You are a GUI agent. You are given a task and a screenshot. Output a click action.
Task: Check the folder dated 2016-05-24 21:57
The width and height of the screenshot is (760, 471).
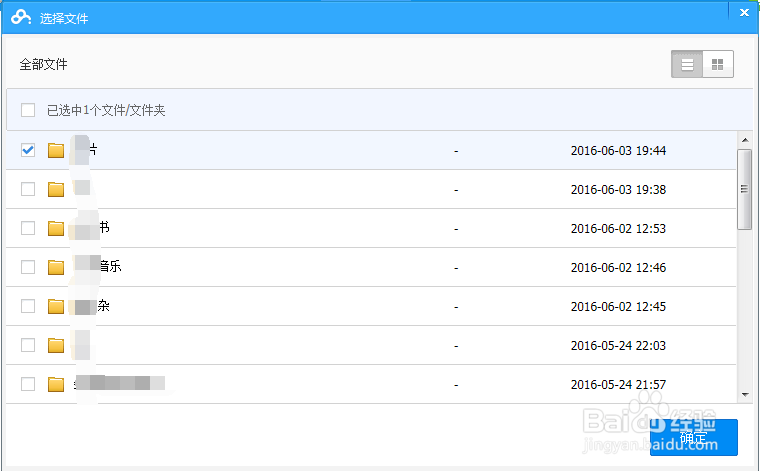pos(28,384)
